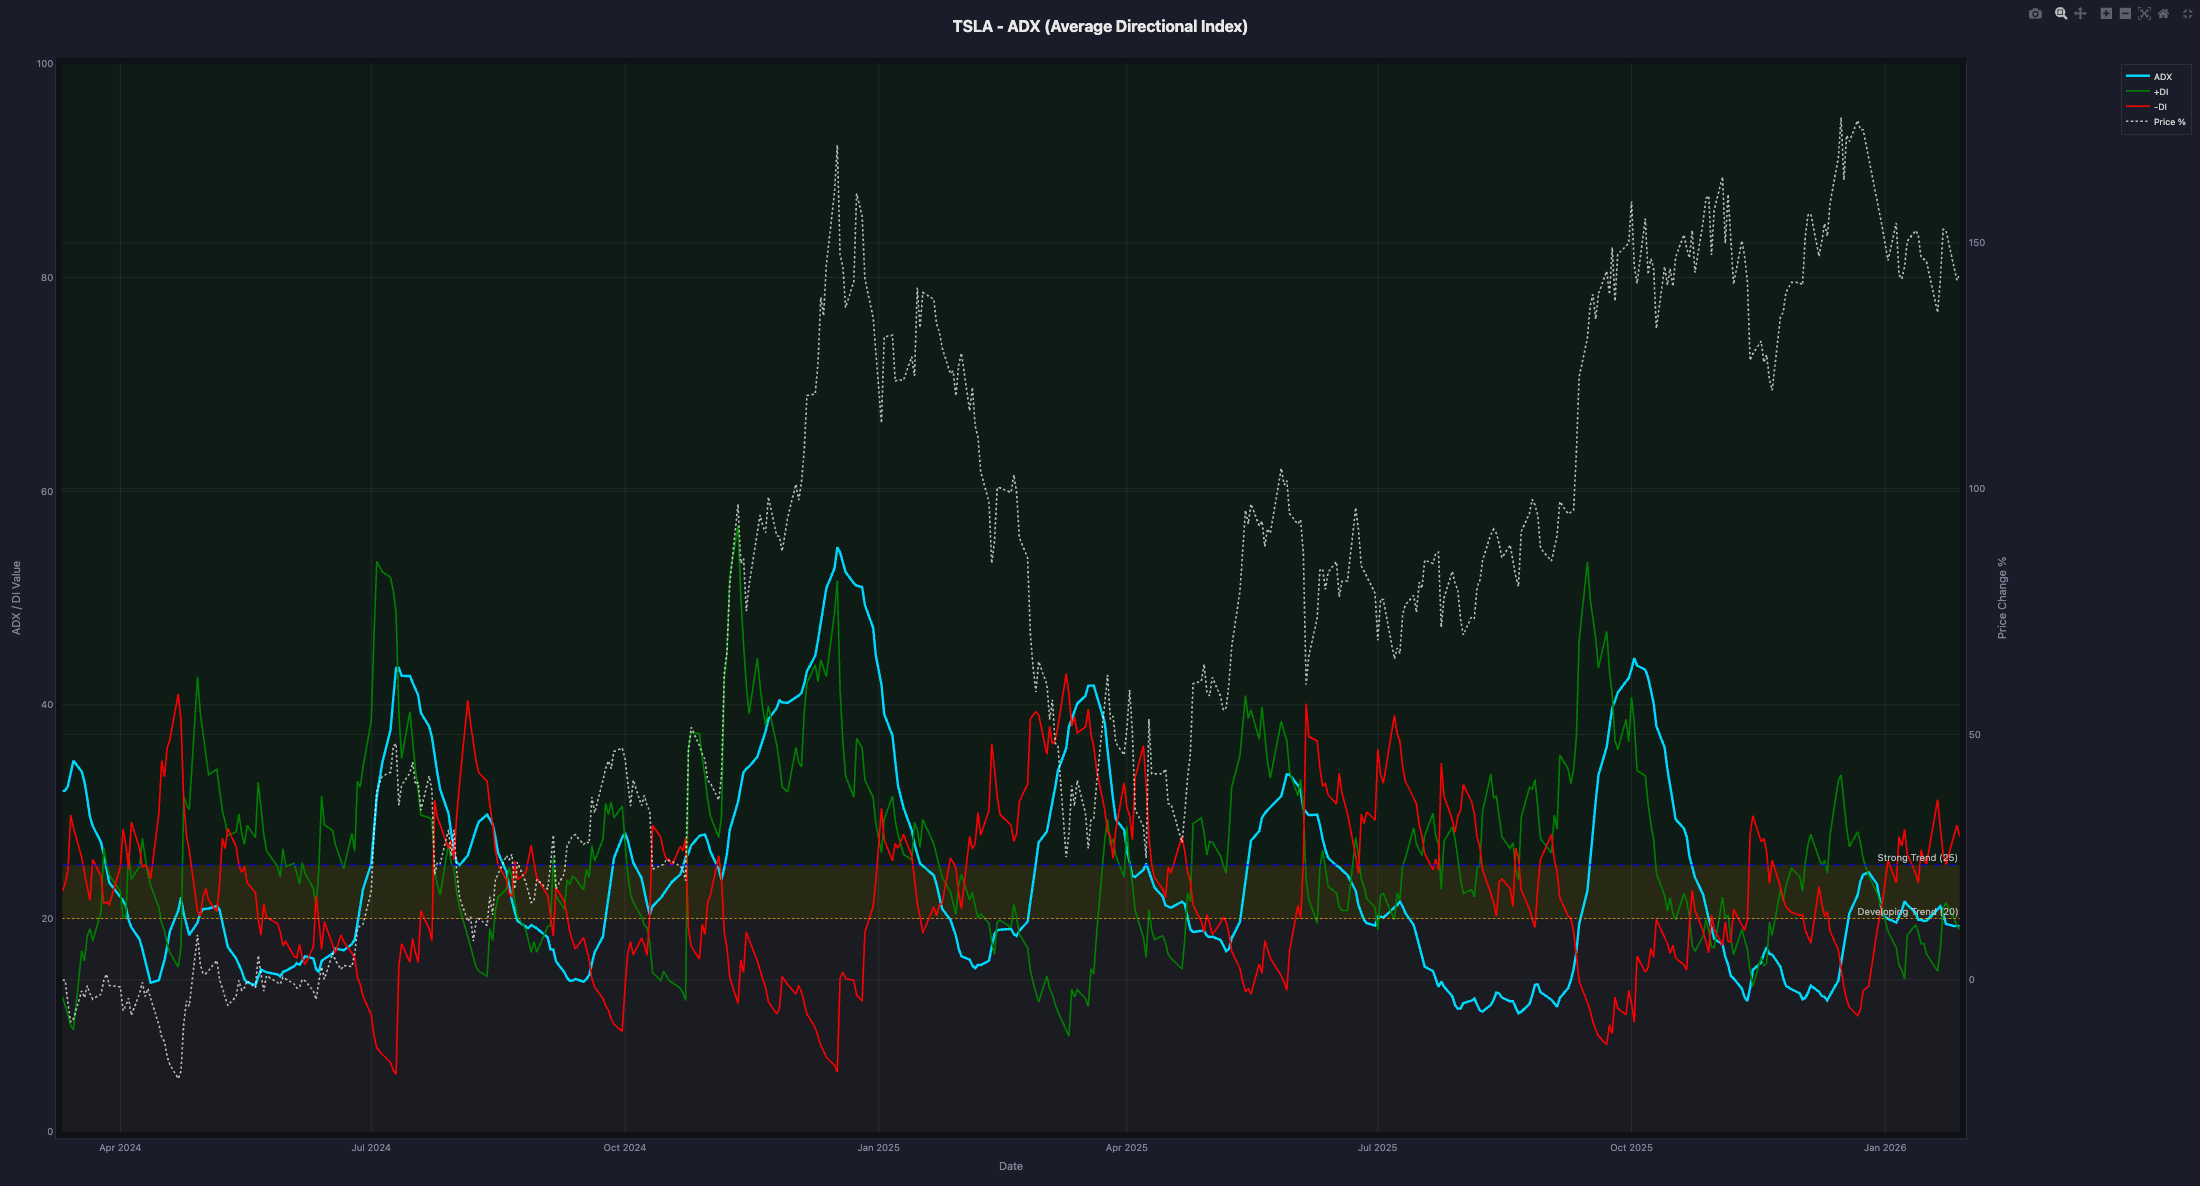Toggle Price % trace visibility

tap(2170, 121)
